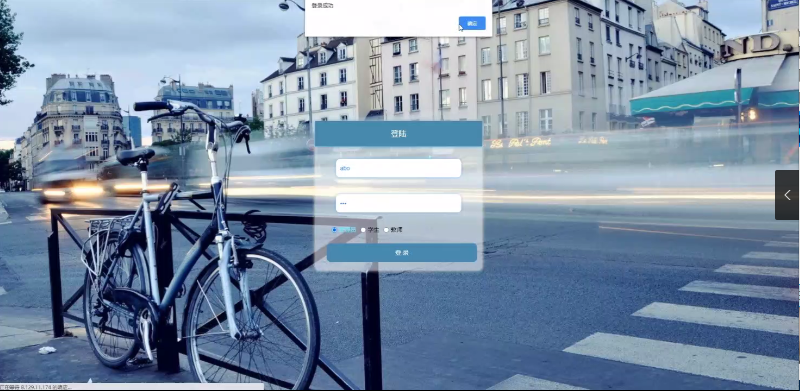The height and width of the screenshot is (391, 800).
Task: Click the empty white area of the alert
Action: [383, 23]
